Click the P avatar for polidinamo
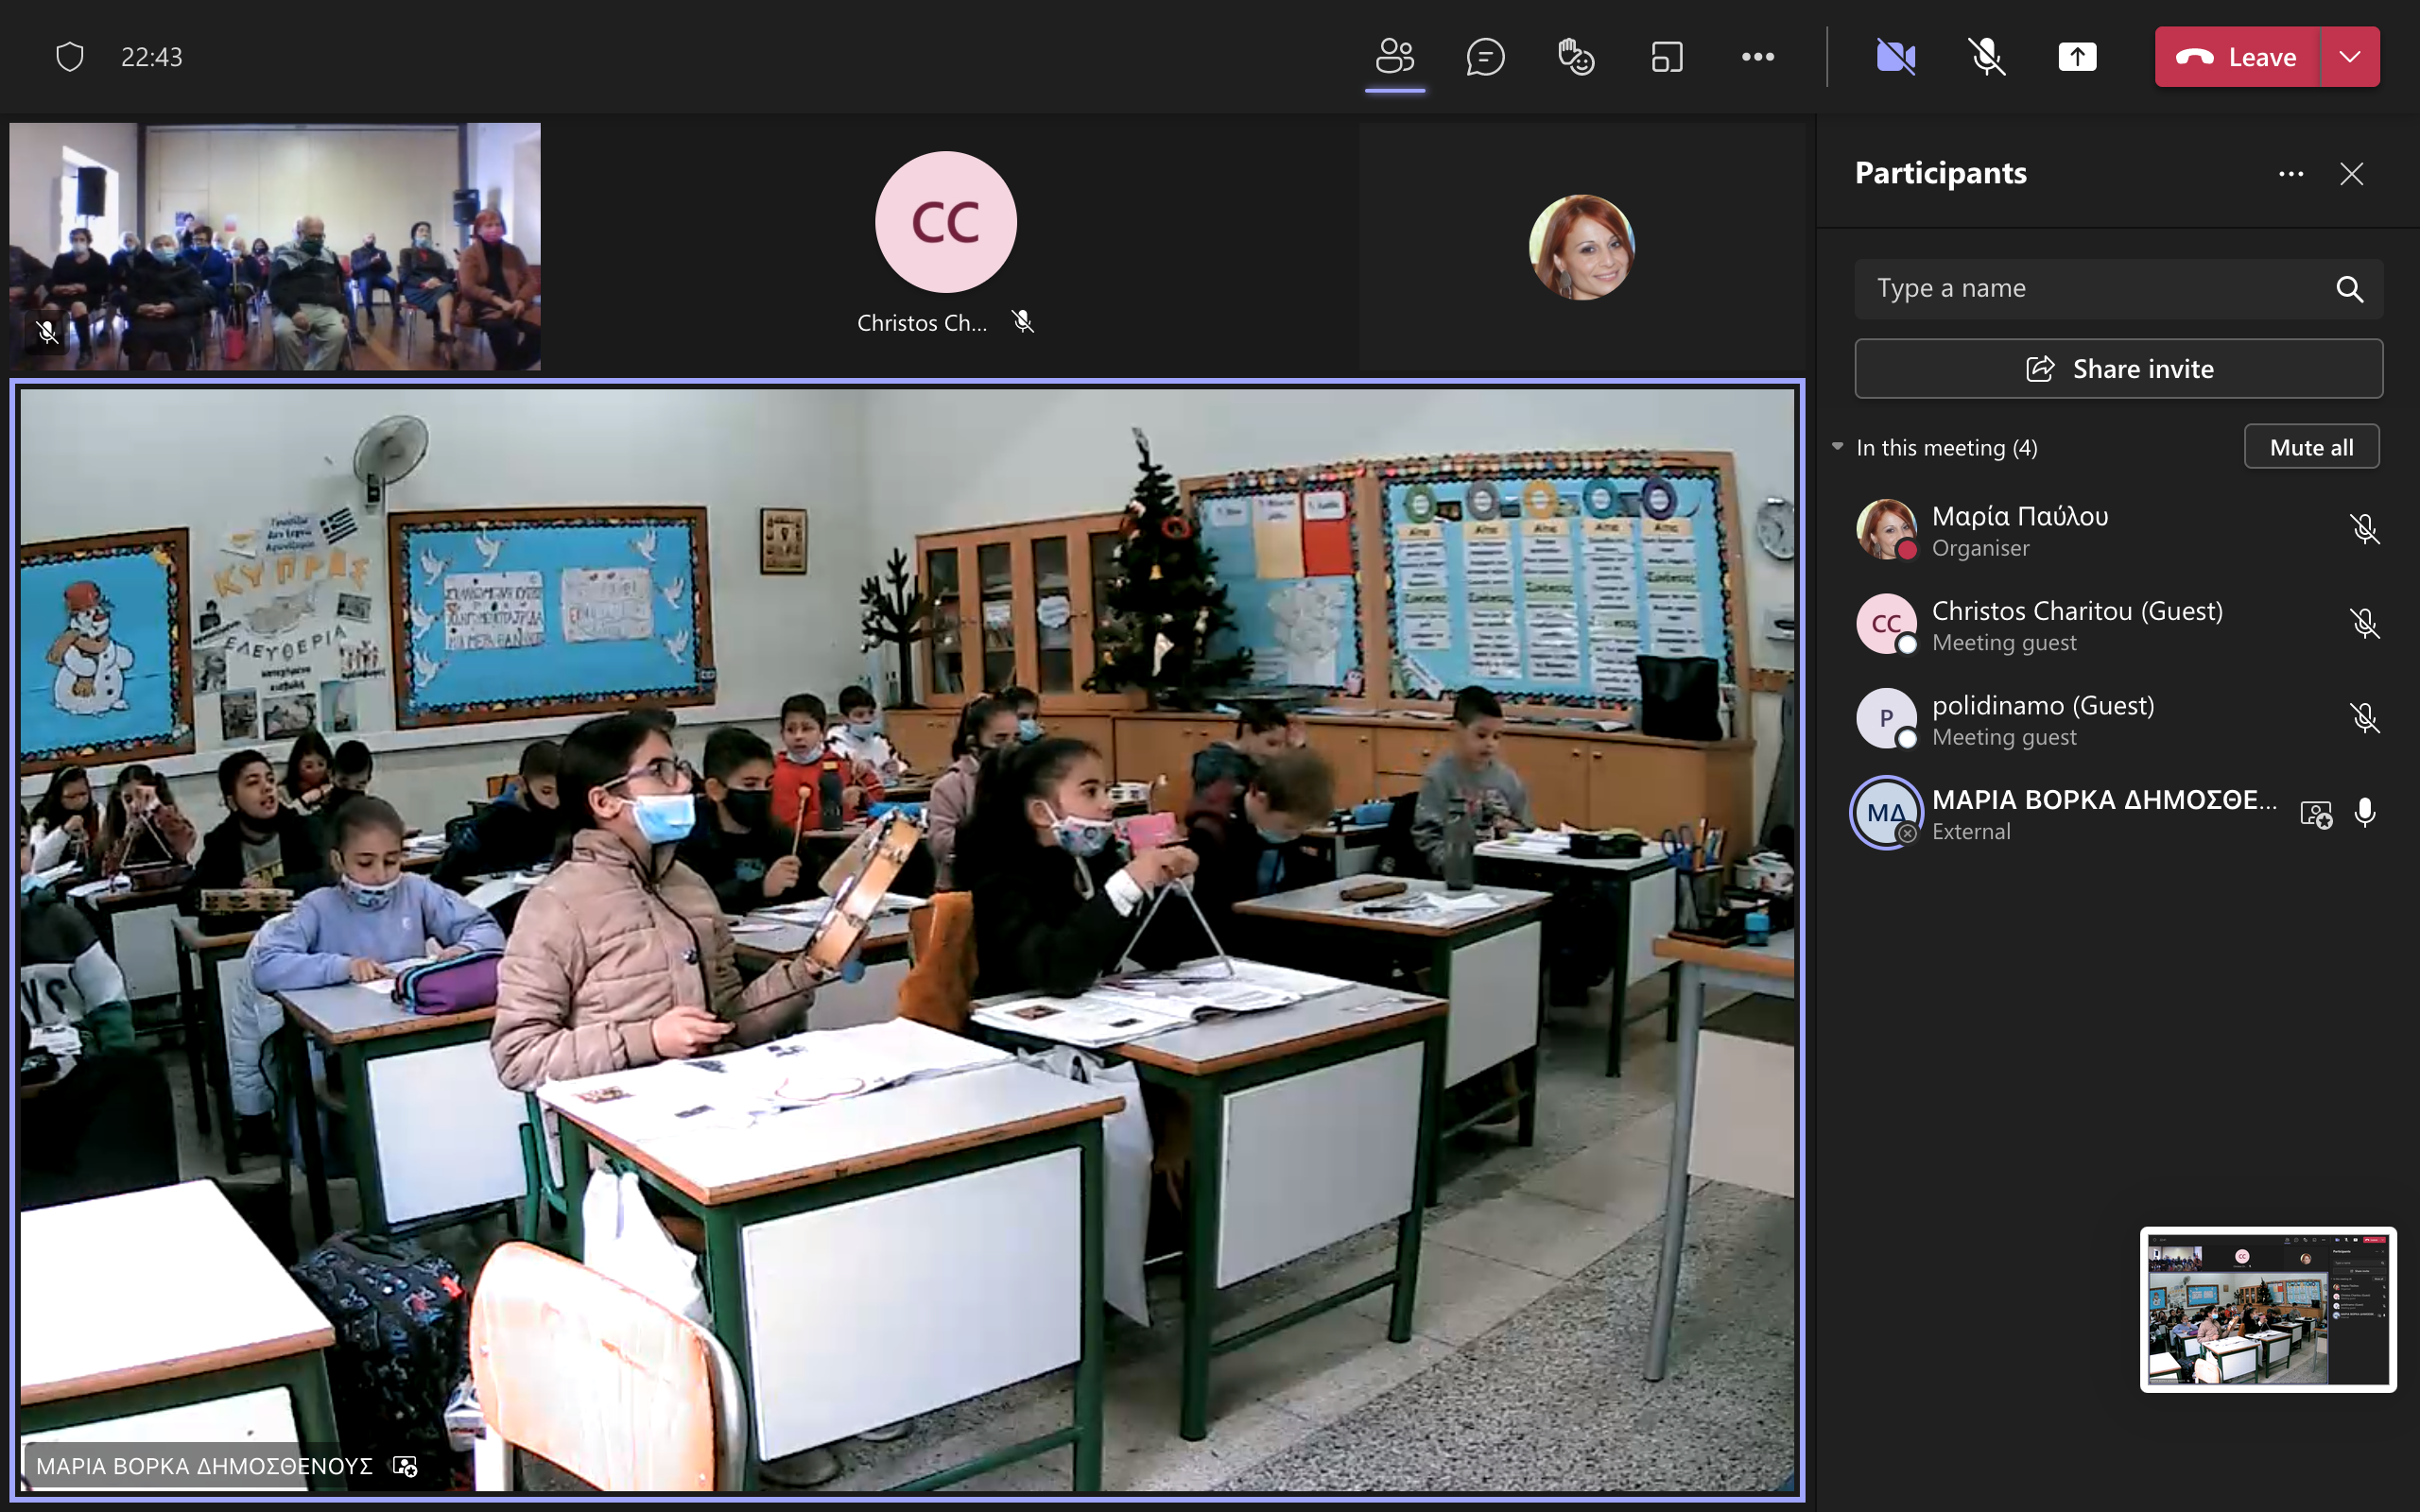This screenshot has height=1512, width=2420. click(x=1886, y=718)
